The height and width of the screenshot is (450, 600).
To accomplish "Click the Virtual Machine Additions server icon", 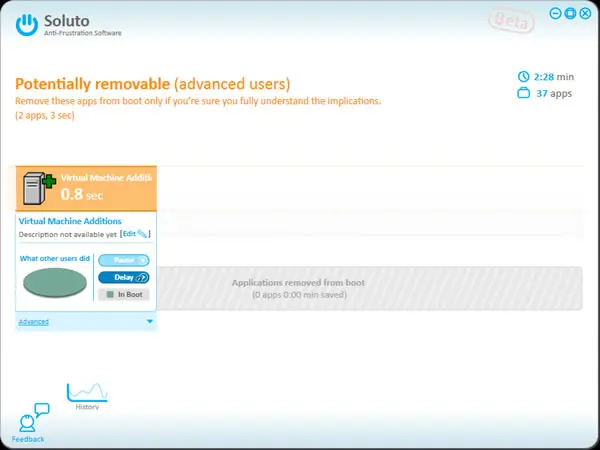I will tap(39, 188).
